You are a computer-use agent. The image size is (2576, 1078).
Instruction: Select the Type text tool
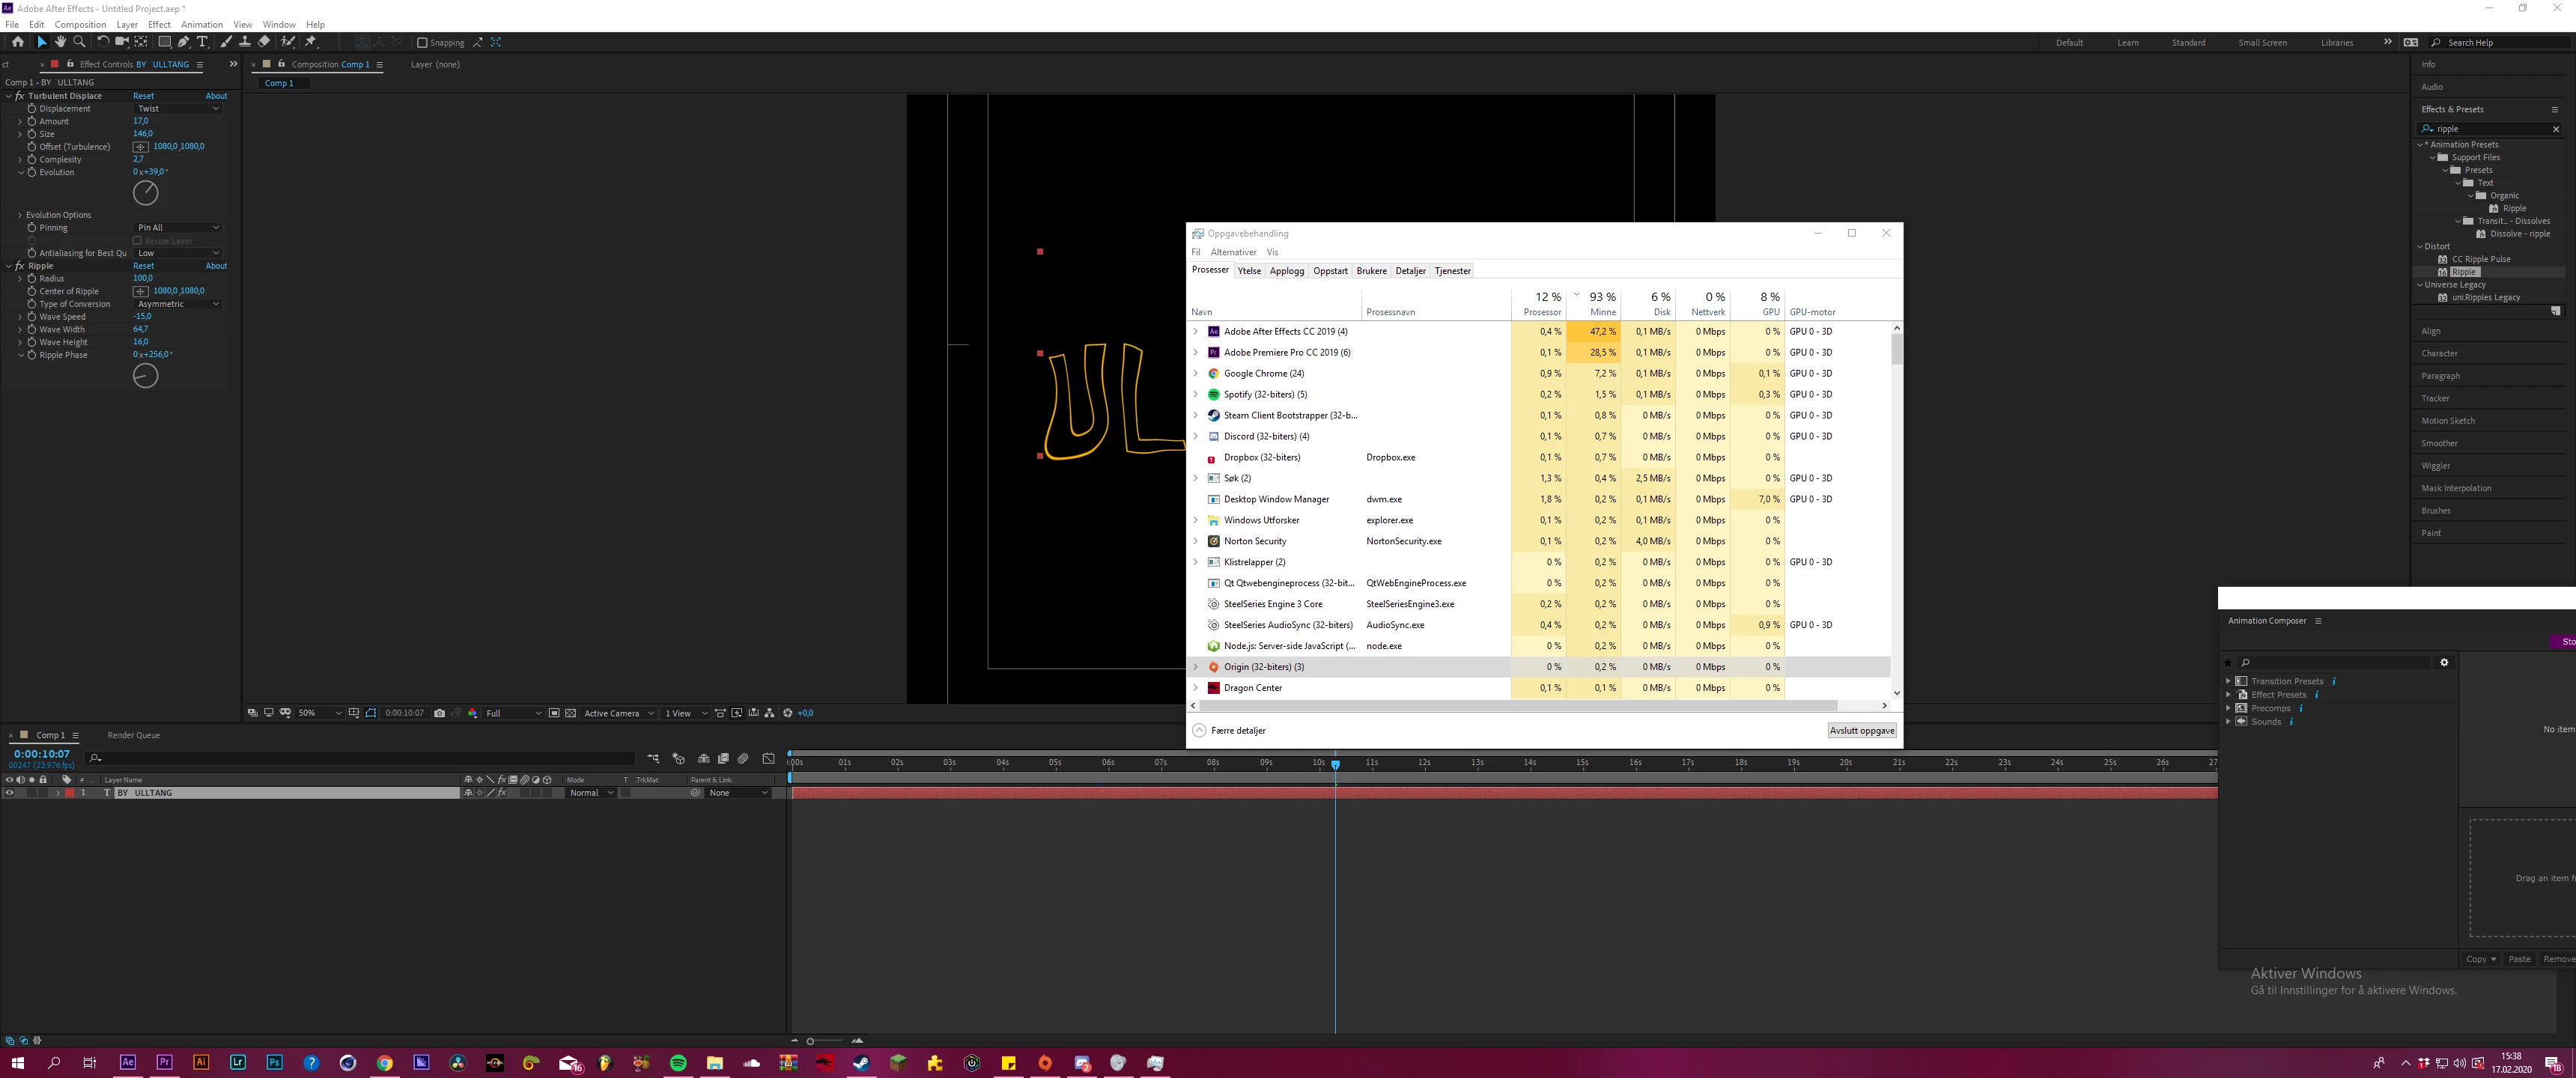pyautogui.click(x=202, y=42)
